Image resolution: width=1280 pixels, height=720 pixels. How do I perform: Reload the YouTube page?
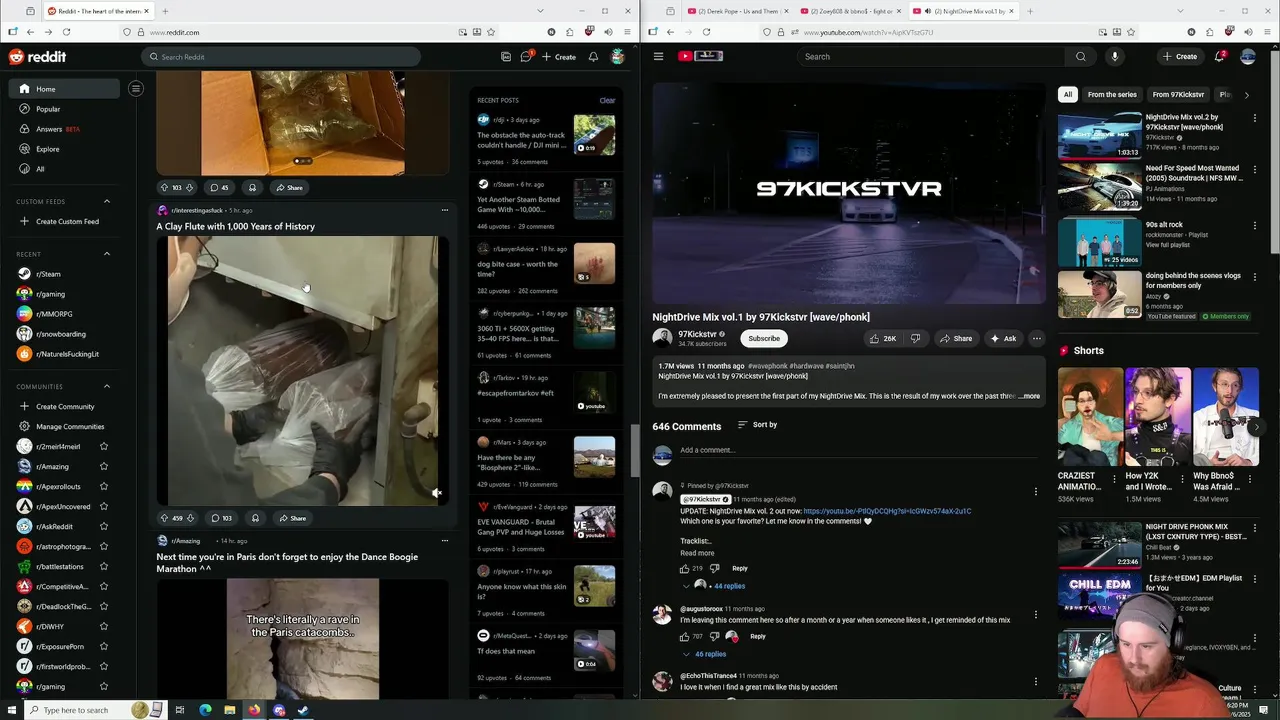click(x=706, y=32)
